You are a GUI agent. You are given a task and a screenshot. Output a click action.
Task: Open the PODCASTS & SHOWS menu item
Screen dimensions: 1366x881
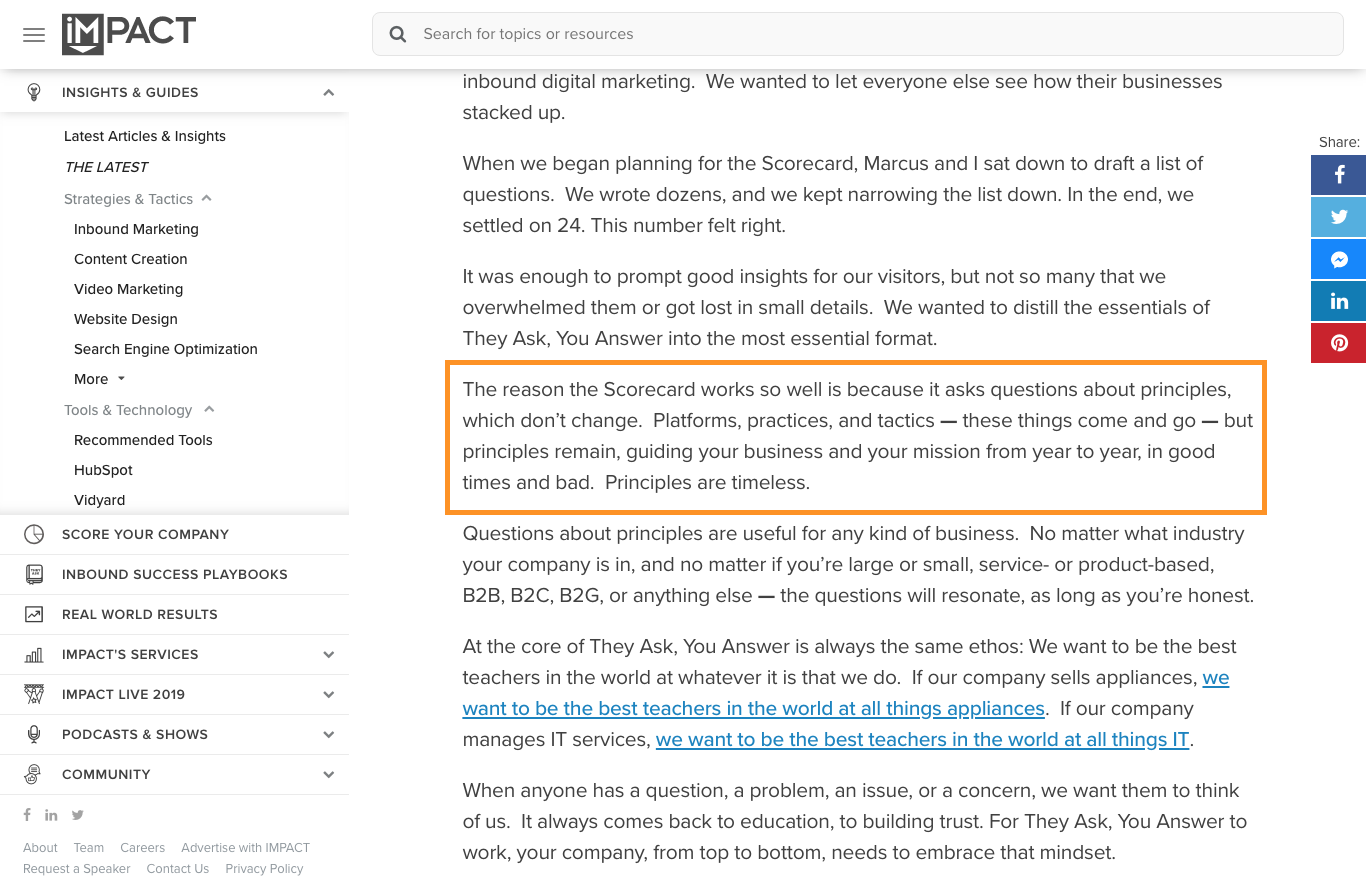135,734
